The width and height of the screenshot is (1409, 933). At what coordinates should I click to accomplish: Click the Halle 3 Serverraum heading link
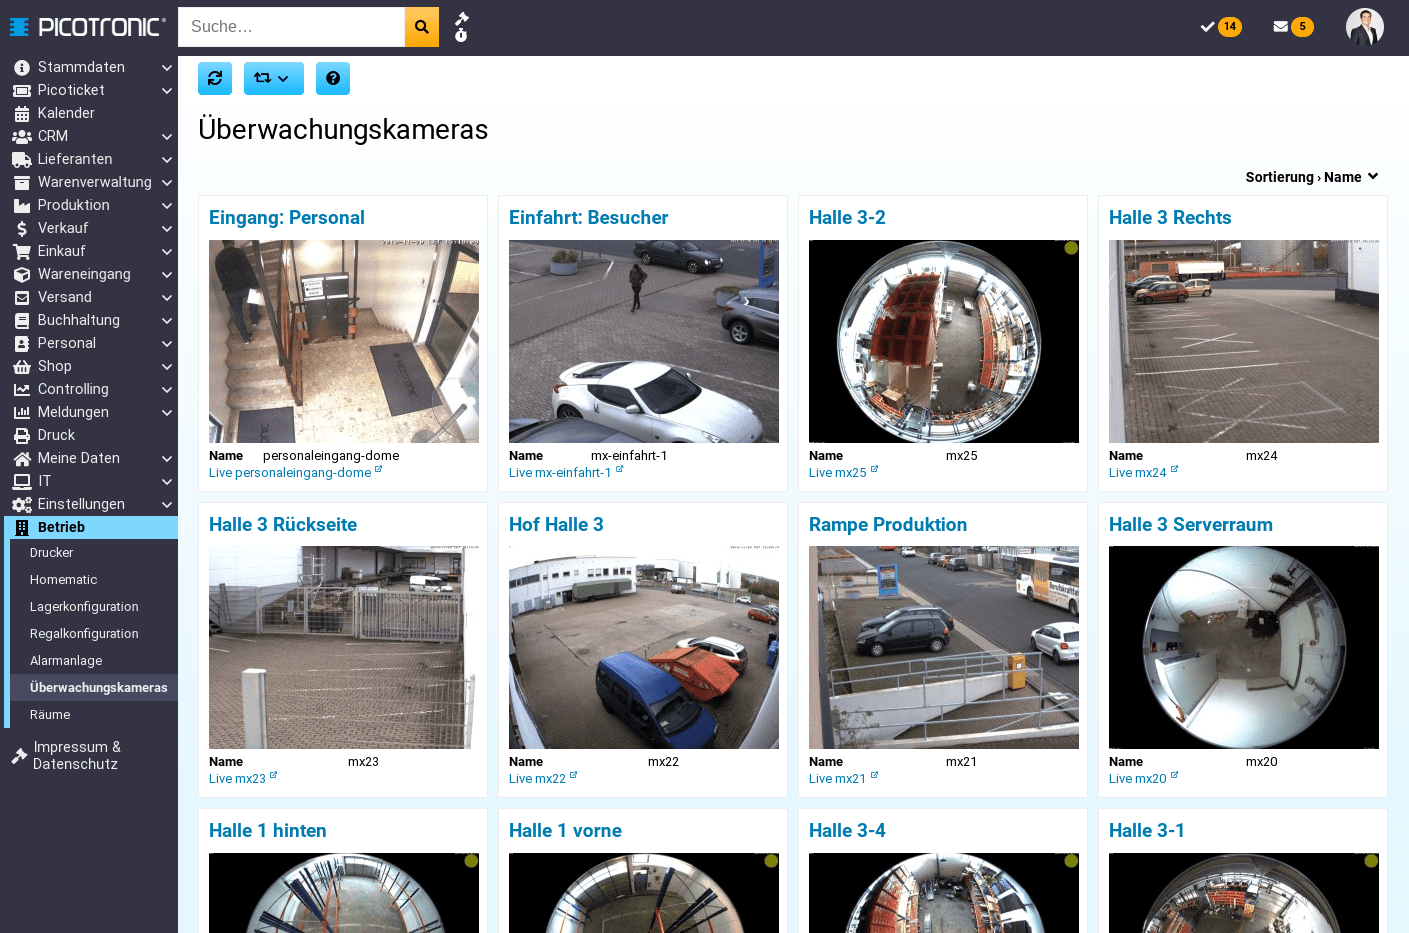pyautogui.click(x=1190, y=525)
